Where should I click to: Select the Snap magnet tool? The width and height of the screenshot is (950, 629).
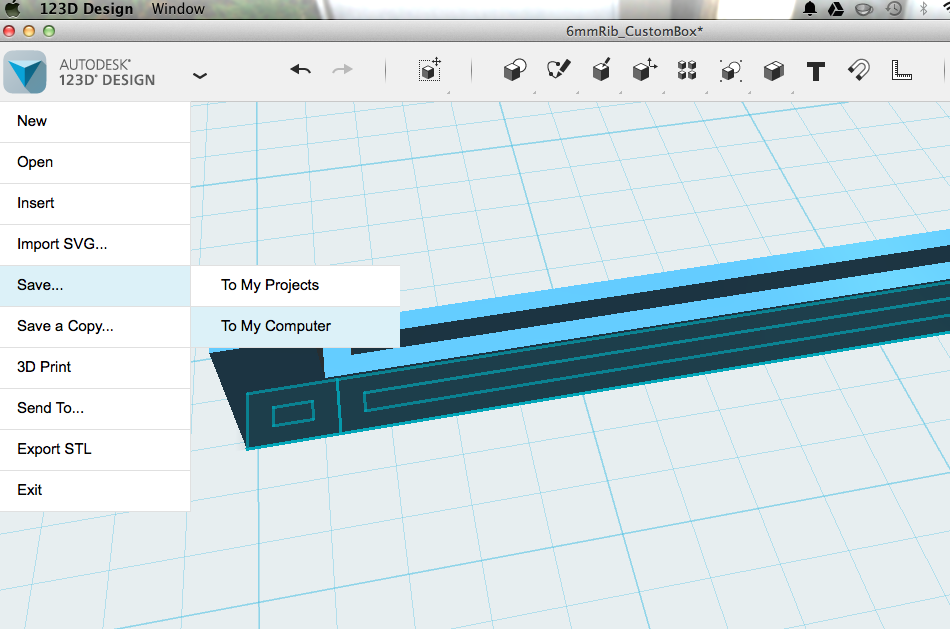pos(859,70)
